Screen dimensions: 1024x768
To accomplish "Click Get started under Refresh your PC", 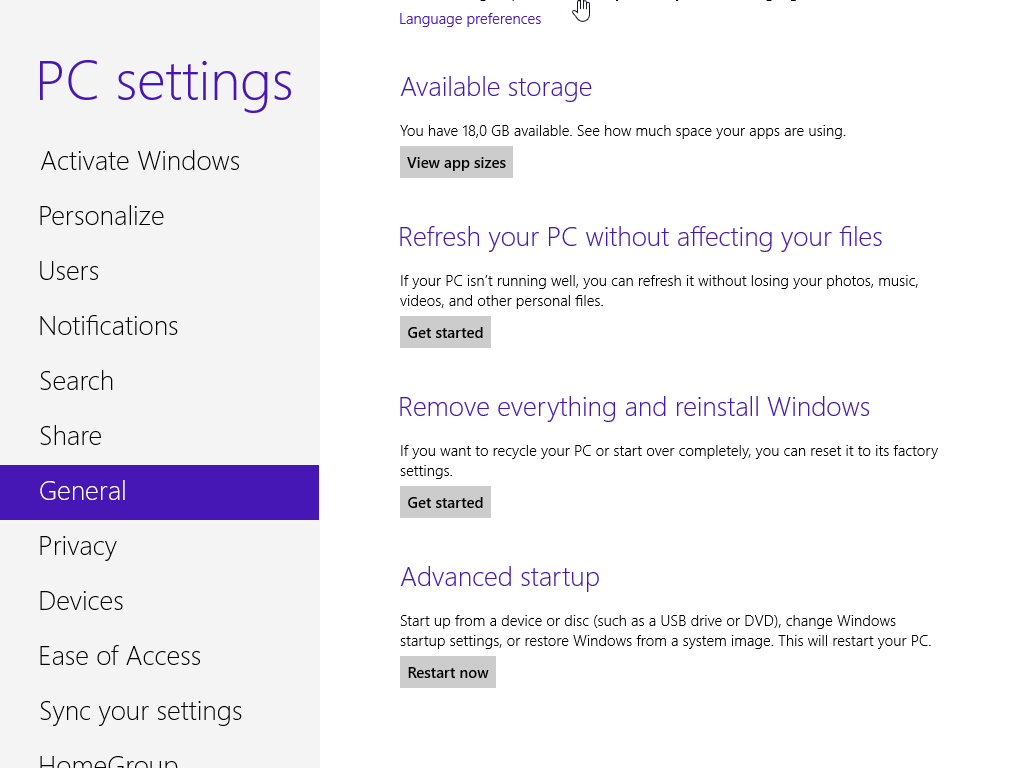I will pyautogui.click(x=445, y=332).
